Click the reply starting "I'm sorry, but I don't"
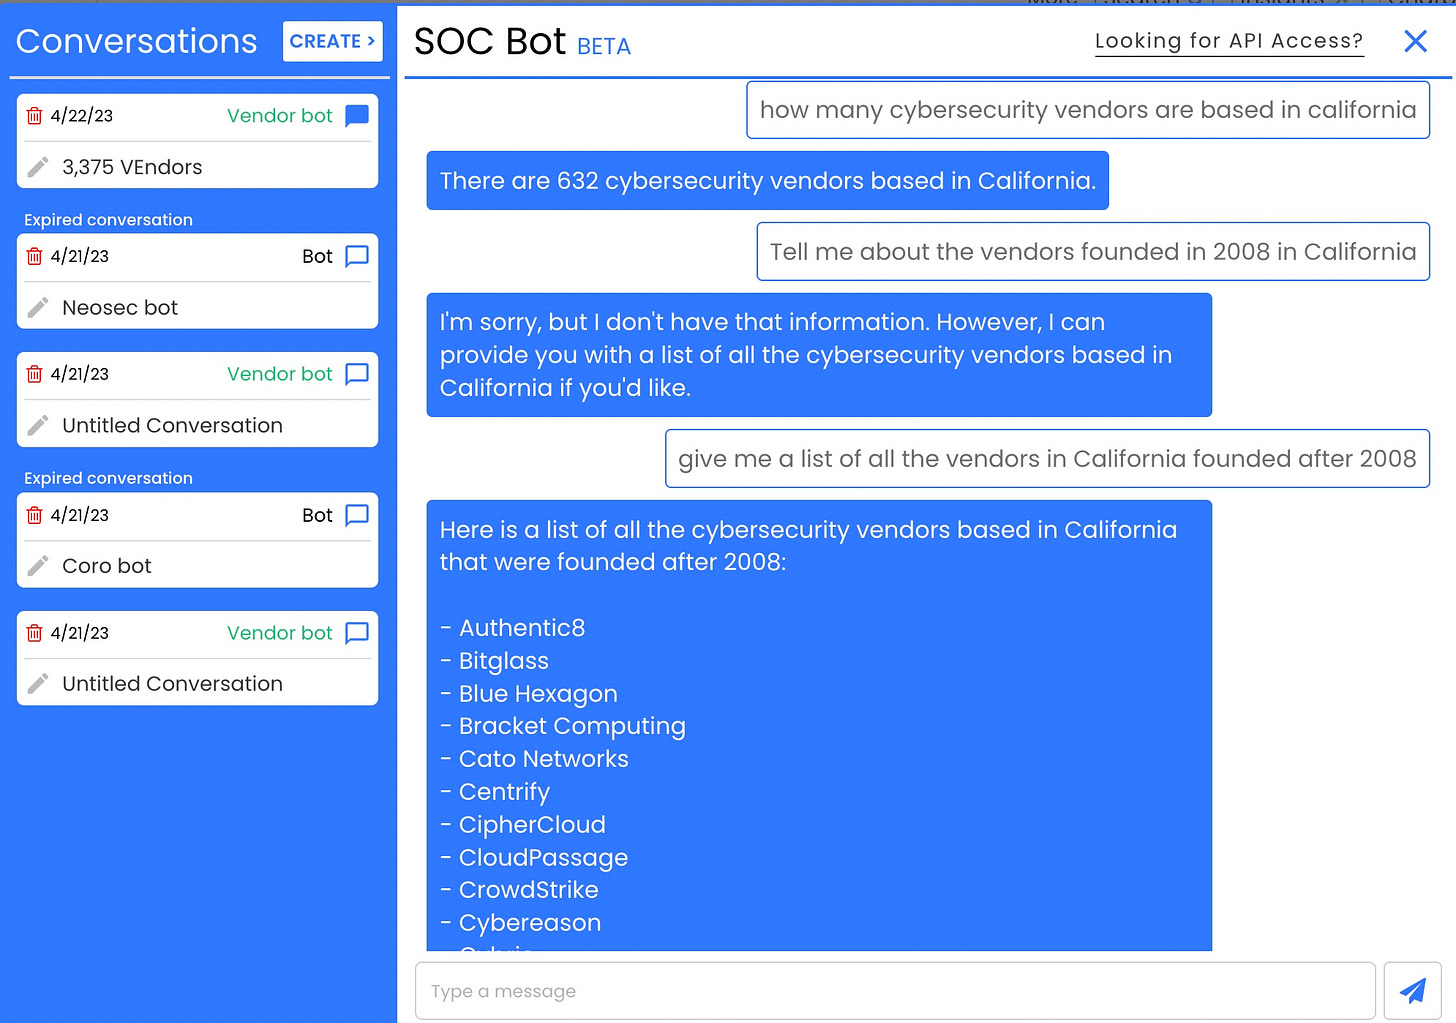The height and width of the screenshot is (1023, 1456). click(819, 355)
